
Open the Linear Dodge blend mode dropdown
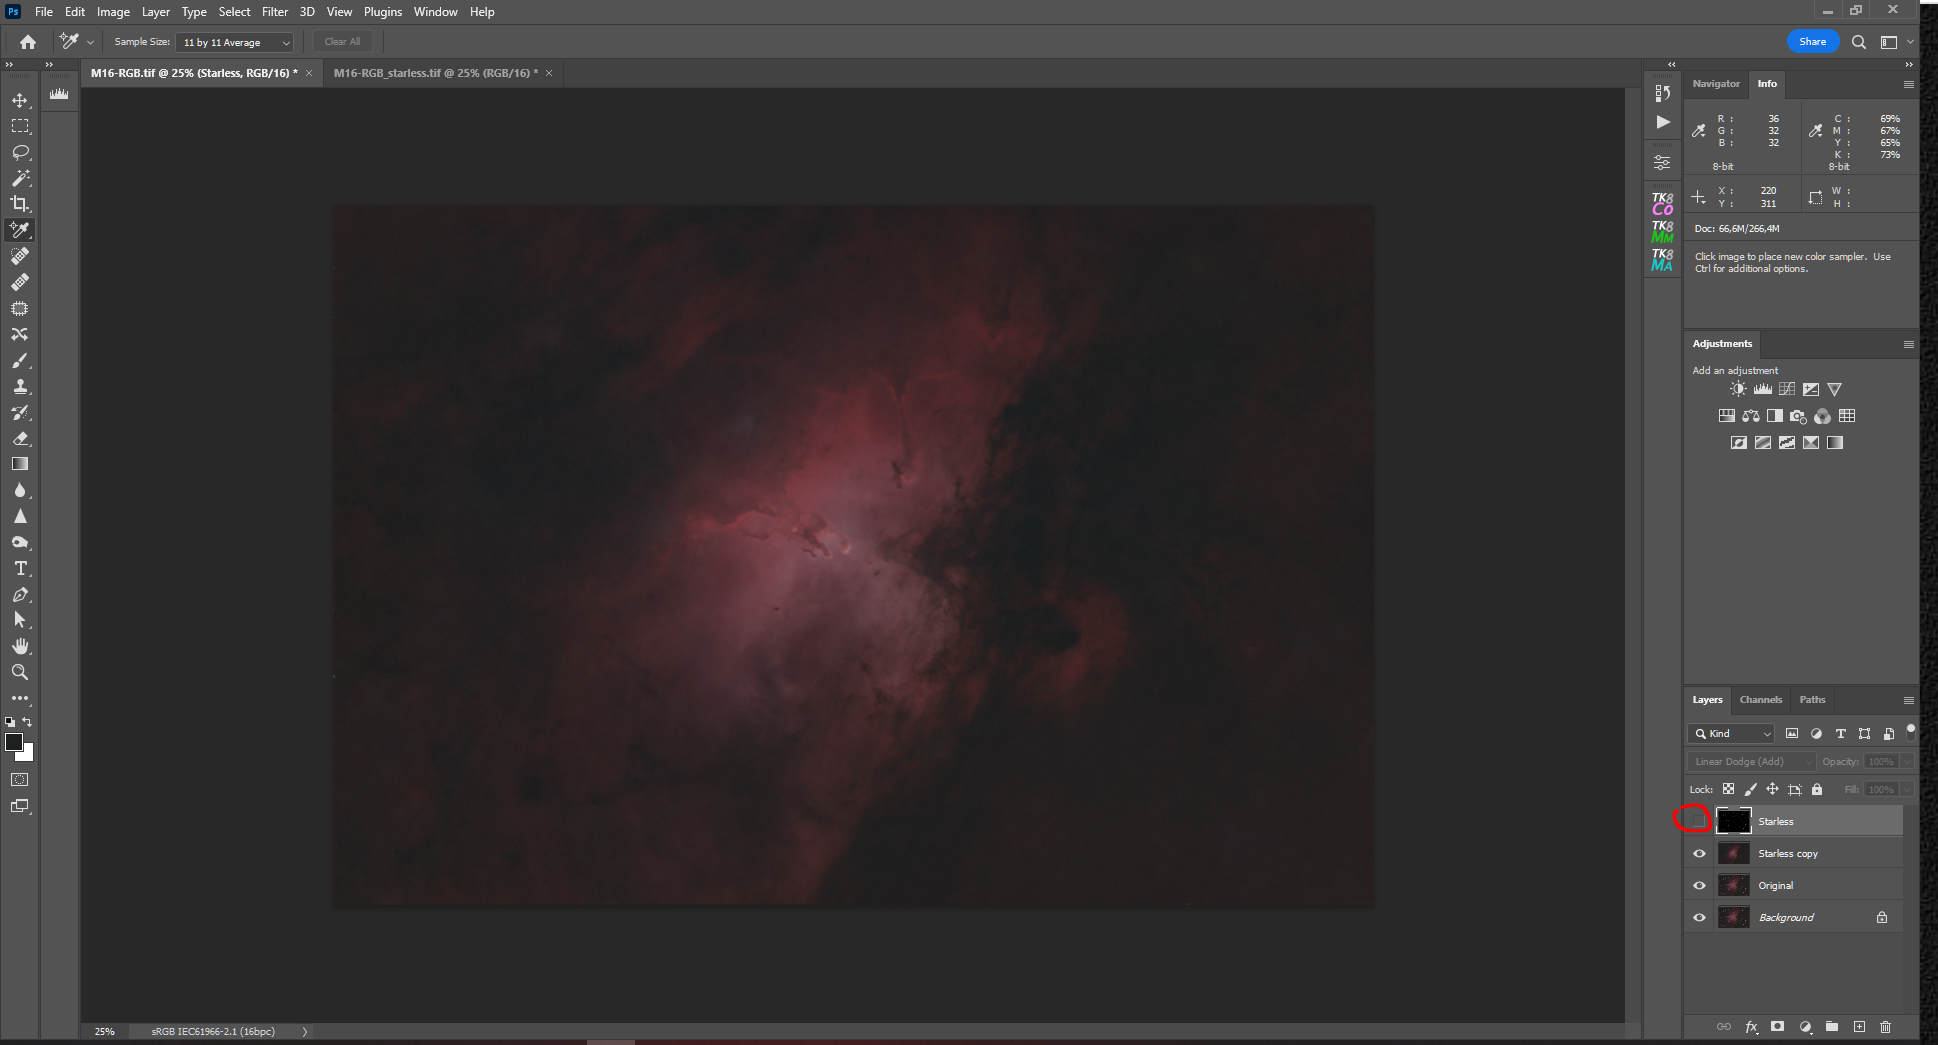click(x=1751, y=761)
